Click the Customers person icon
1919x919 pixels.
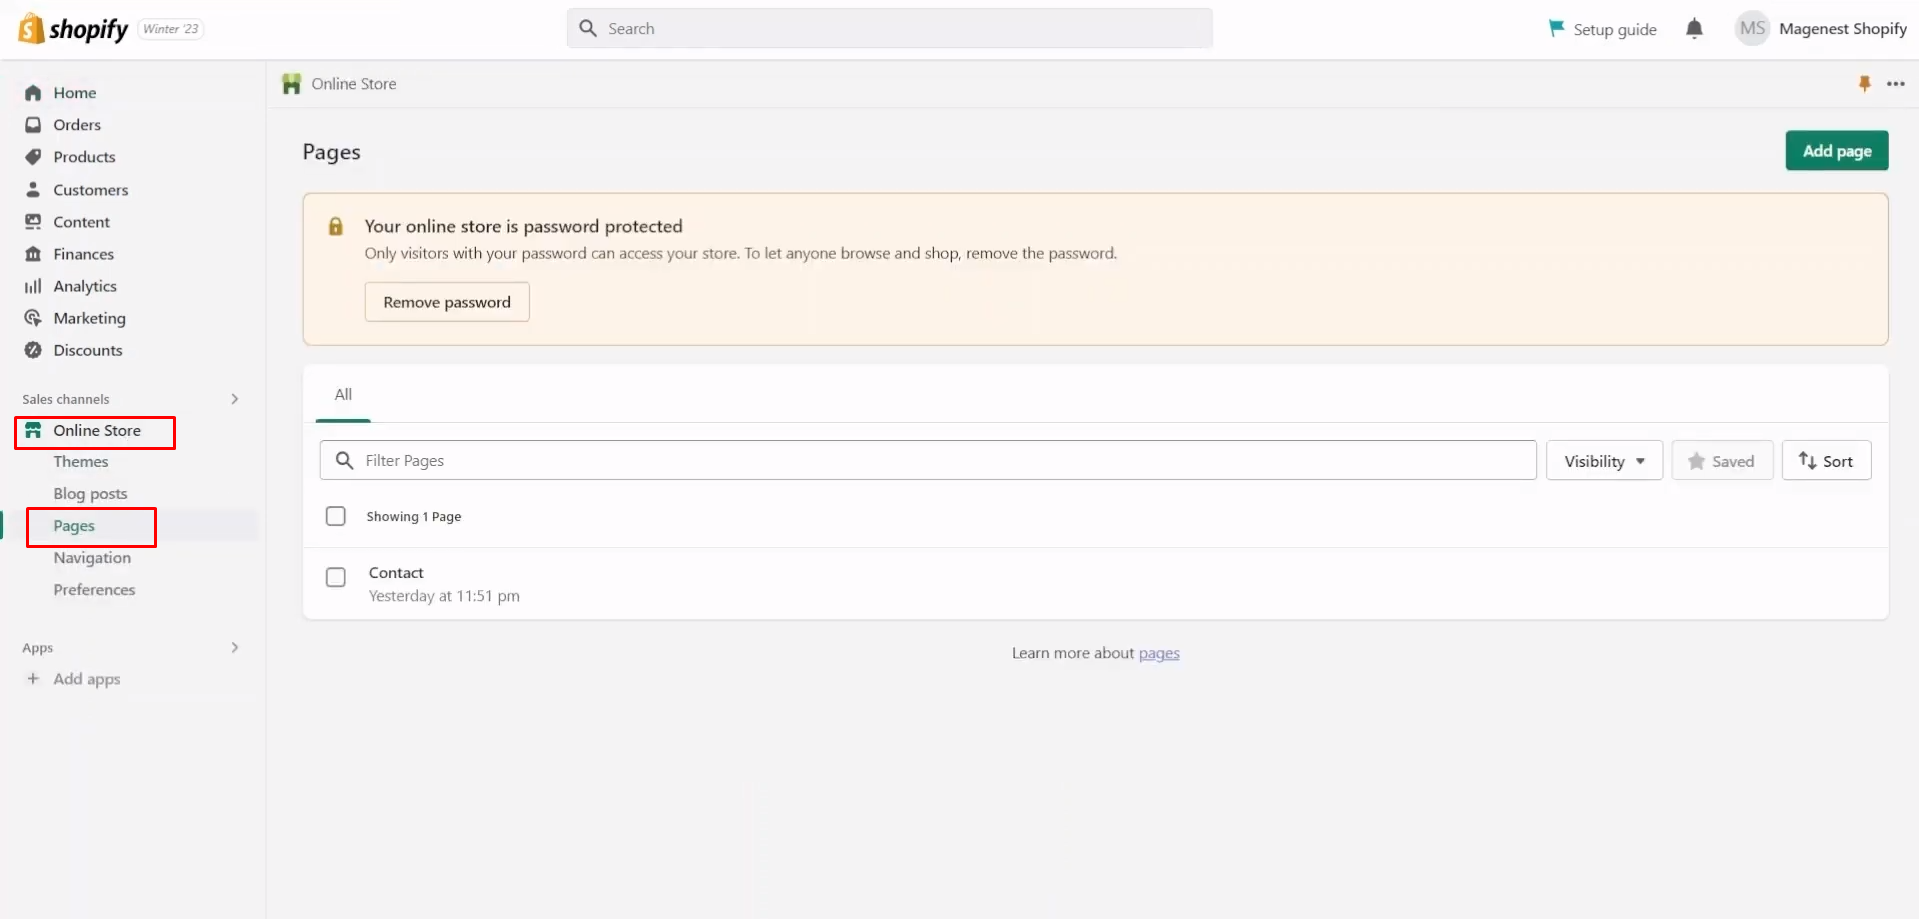[33, 189]
